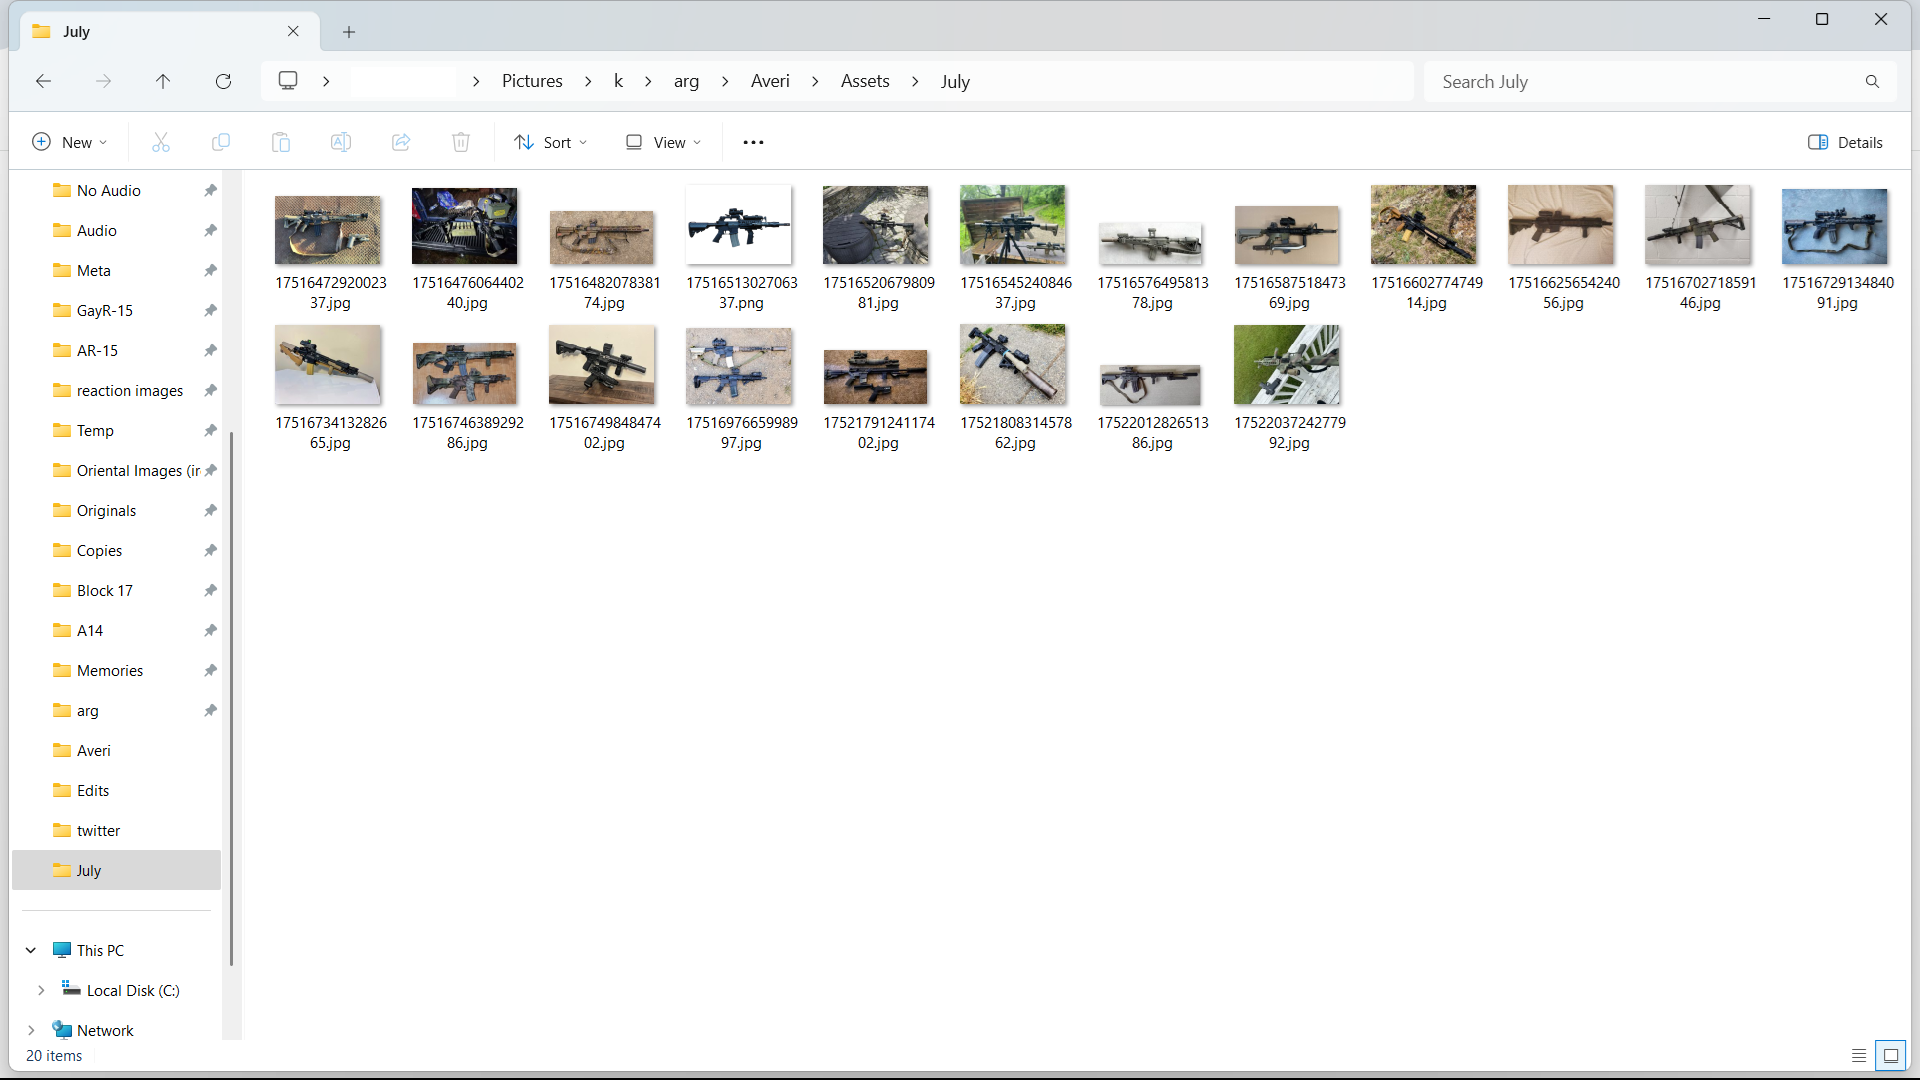The image size is (1920, 1080).
Task: Go up one folder level
Action: [x=163, y=81]
